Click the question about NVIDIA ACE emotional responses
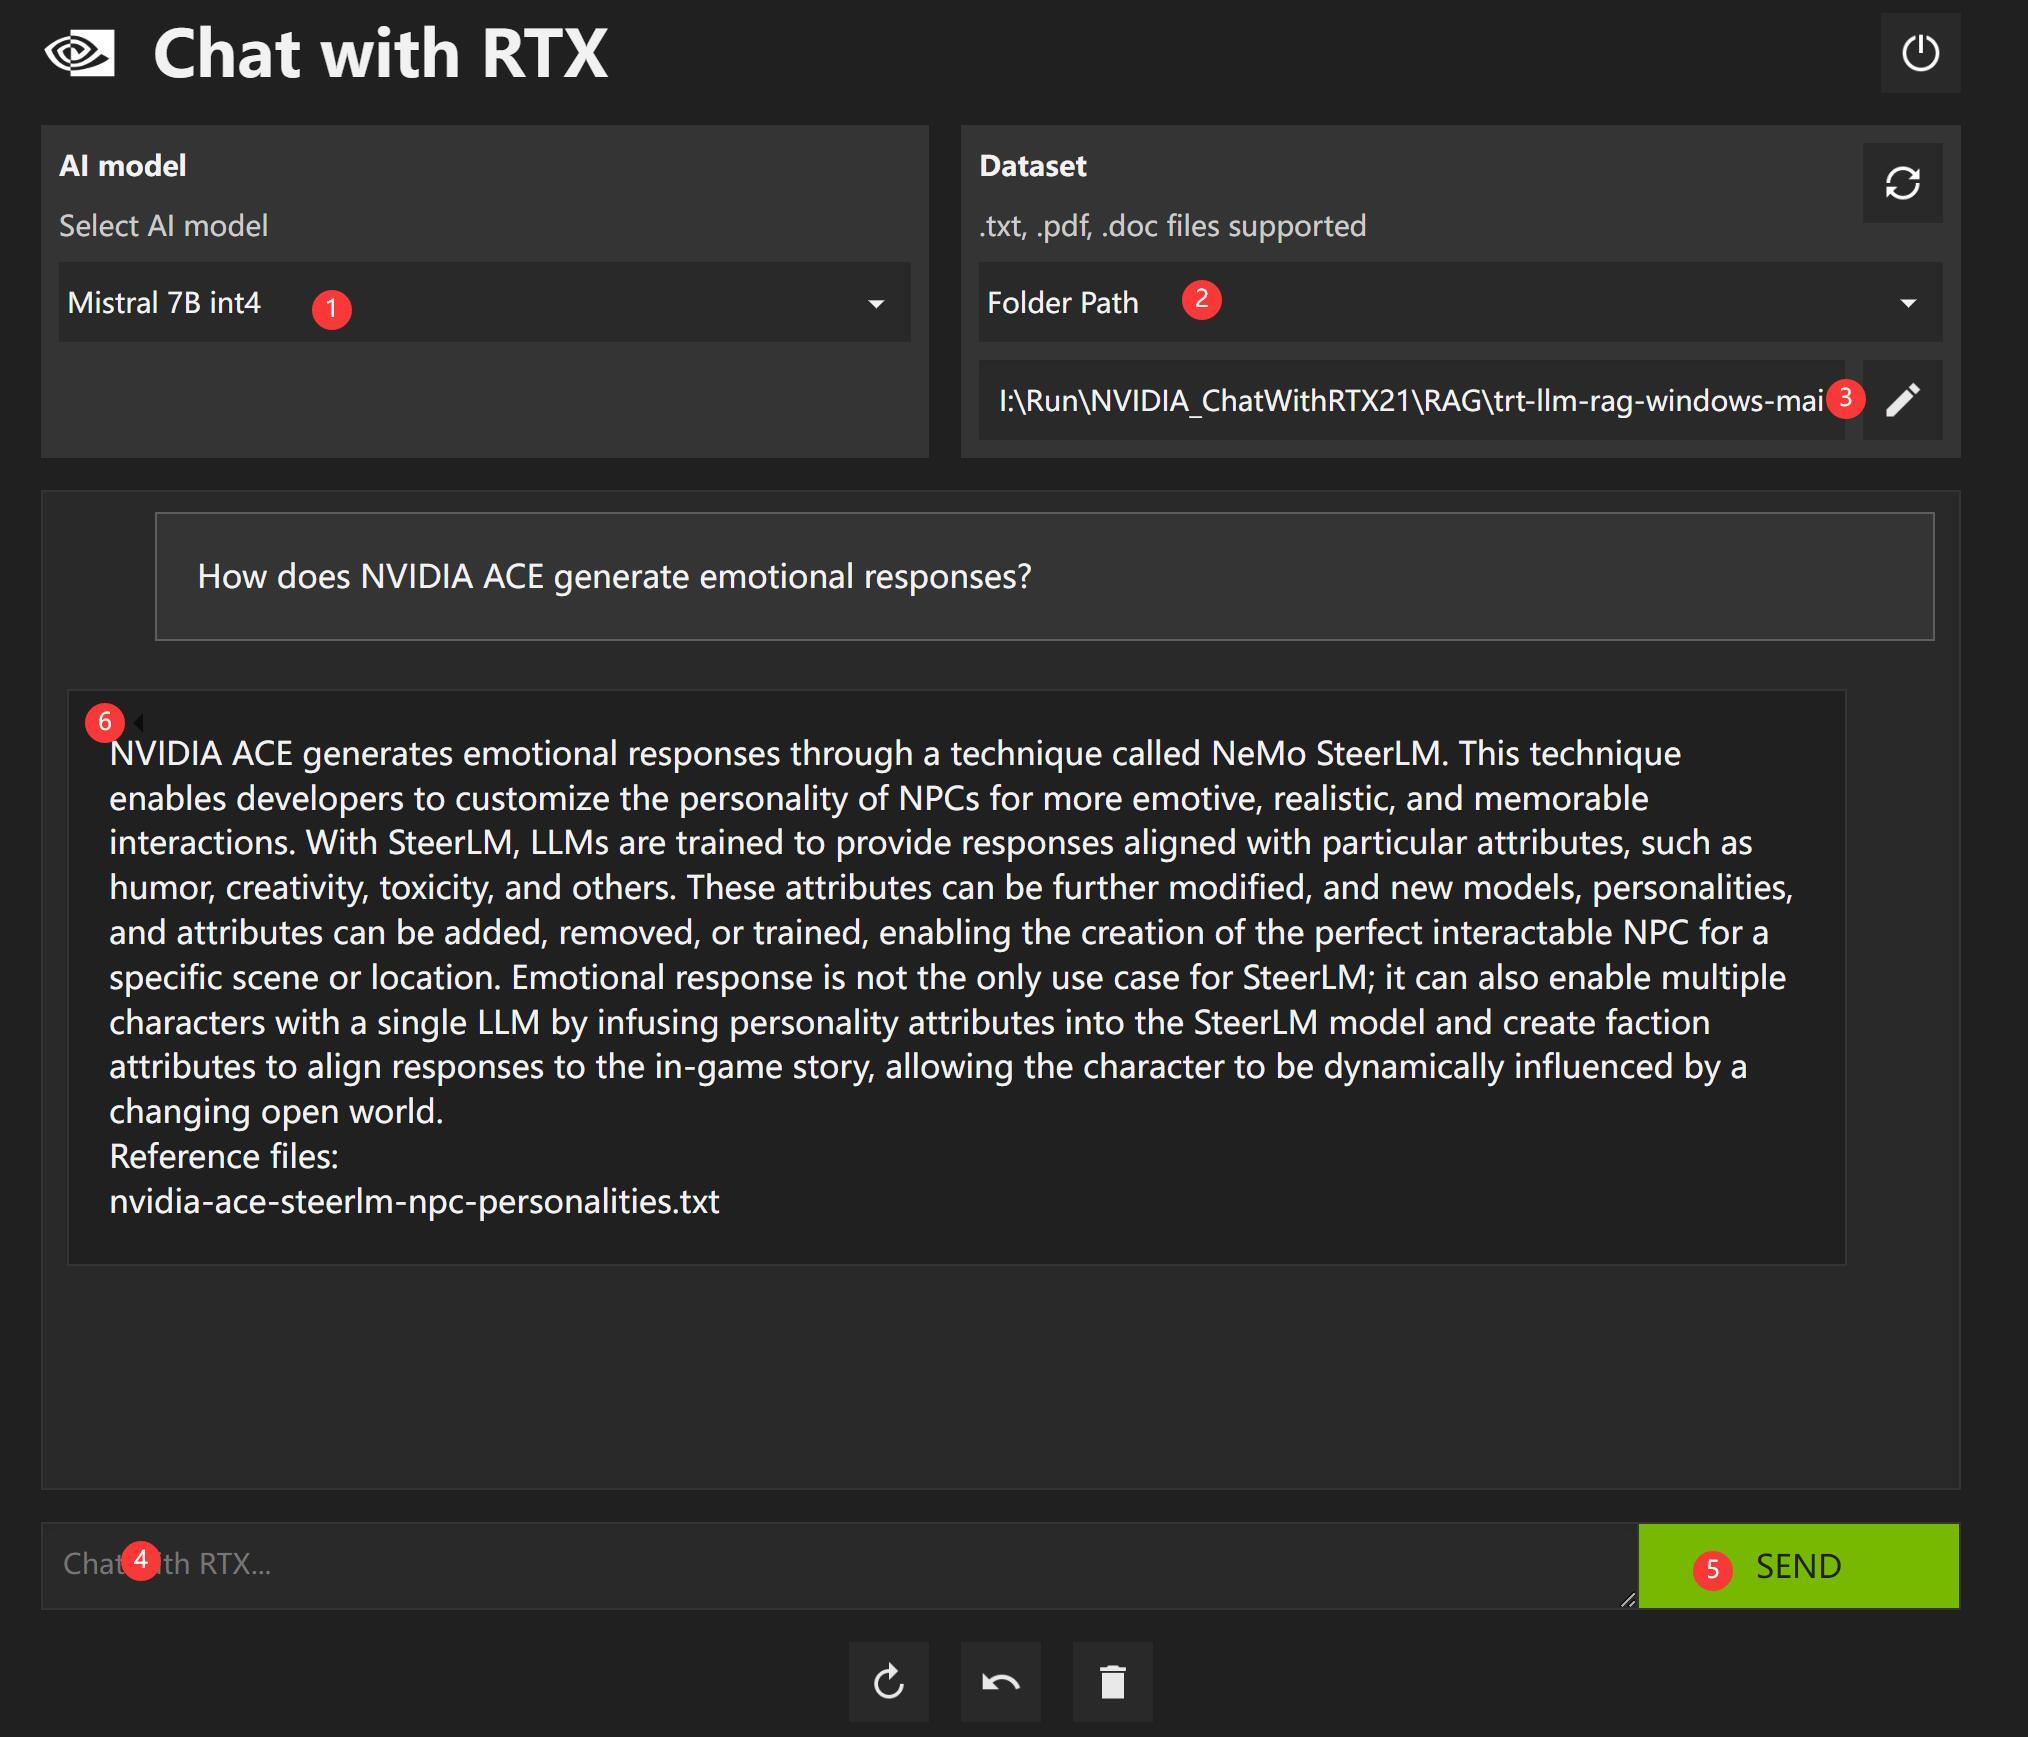Screen dimensions: 2028x1737 (x=1044, y=576)
